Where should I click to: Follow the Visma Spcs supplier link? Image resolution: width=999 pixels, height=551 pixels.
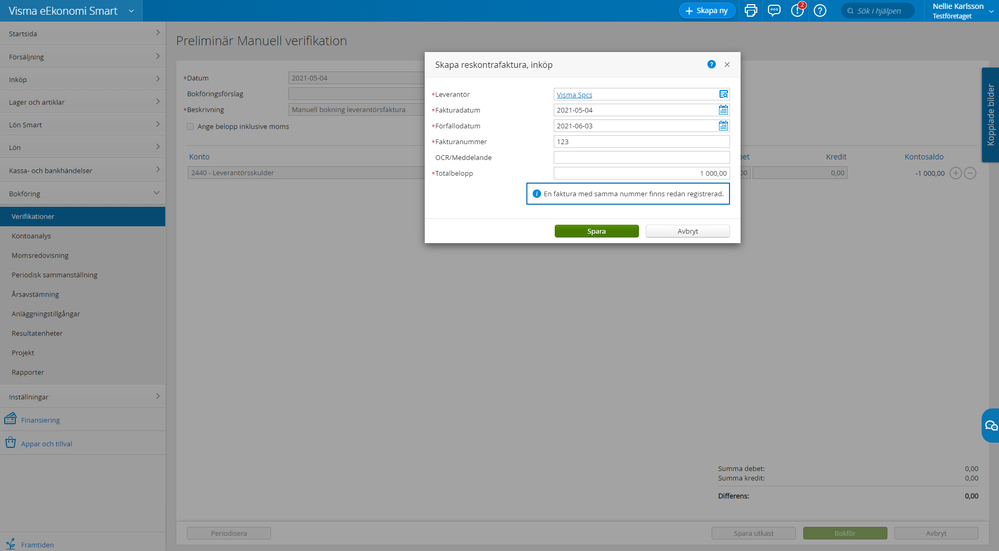[x=574, y=95]
